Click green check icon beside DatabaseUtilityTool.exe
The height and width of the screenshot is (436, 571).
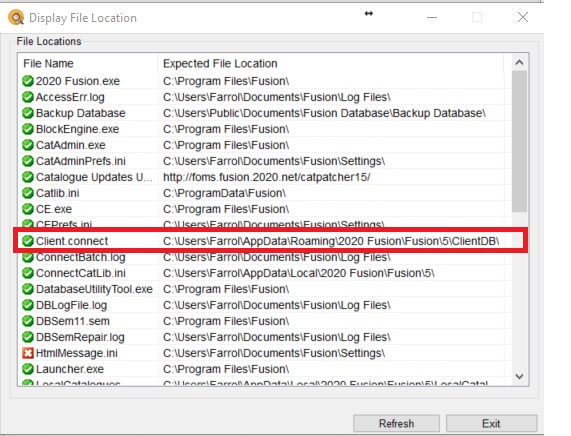(x=28, y=289)
